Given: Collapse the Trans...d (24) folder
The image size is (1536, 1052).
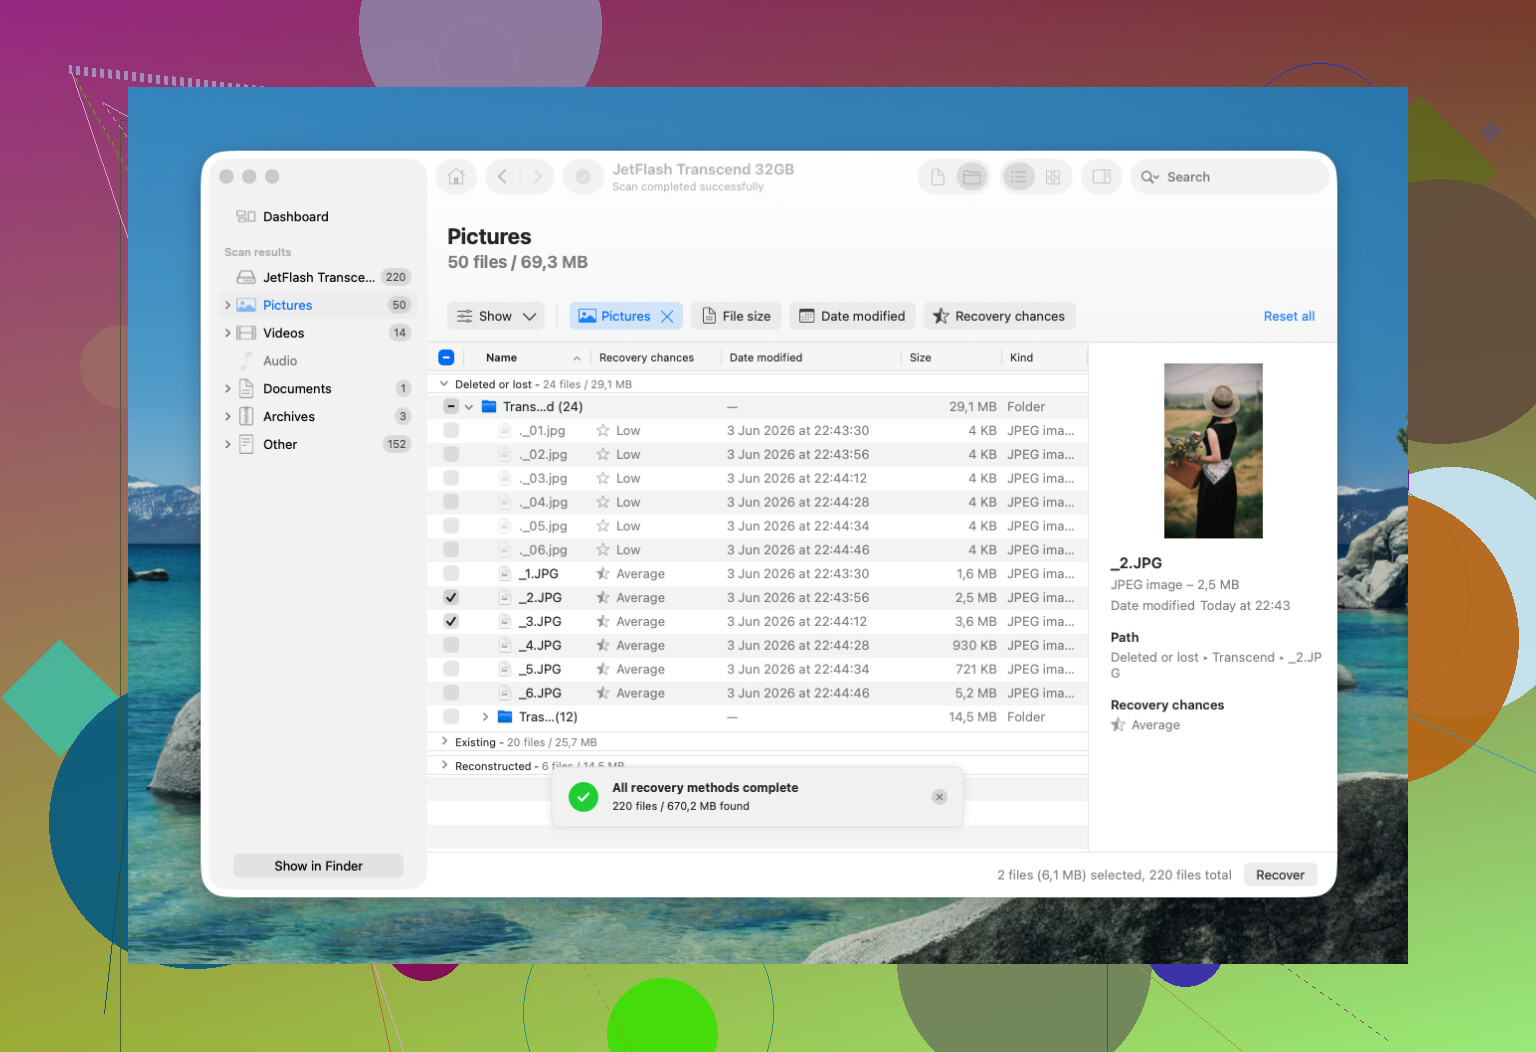Looking at the screenshot, I should click(x=469, y=407).
